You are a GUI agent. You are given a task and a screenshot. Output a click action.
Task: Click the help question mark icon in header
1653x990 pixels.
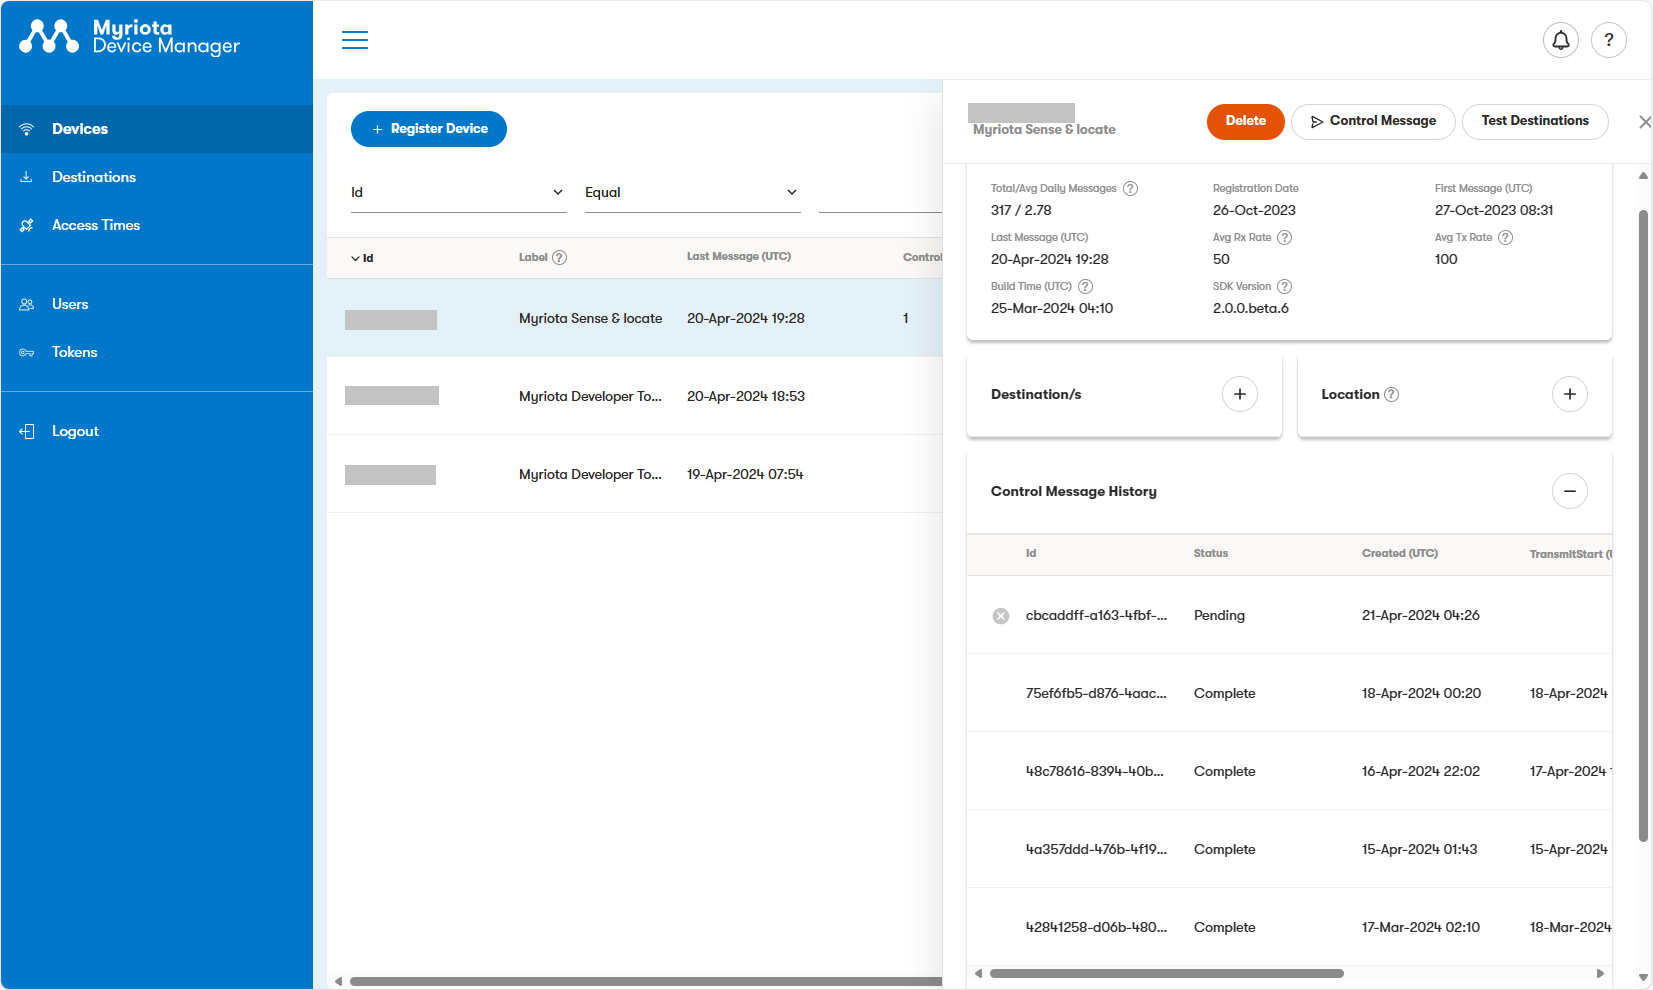pos(1608,40)
